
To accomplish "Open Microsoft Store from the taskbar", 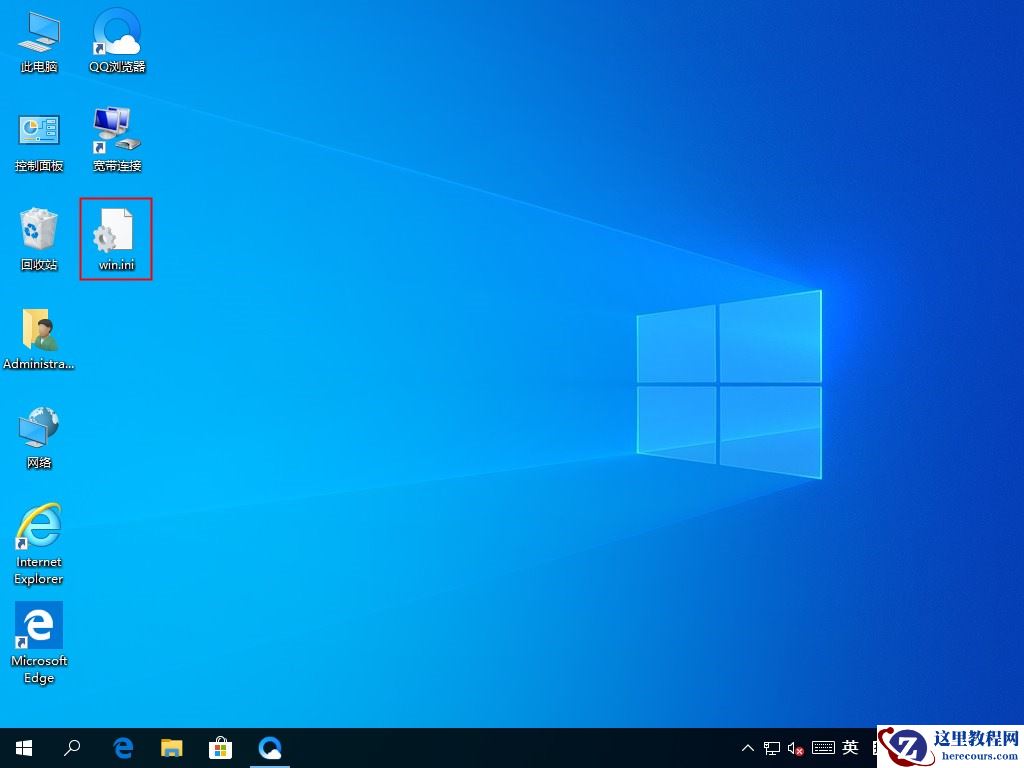I will pos(220,748).
